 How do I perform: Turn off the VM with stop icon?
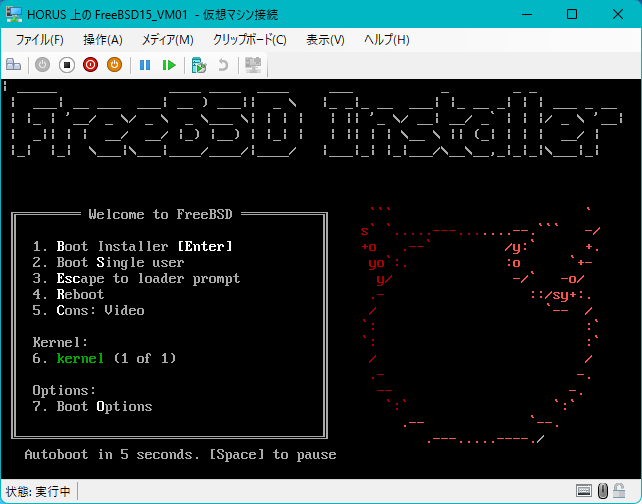(66, 65)
